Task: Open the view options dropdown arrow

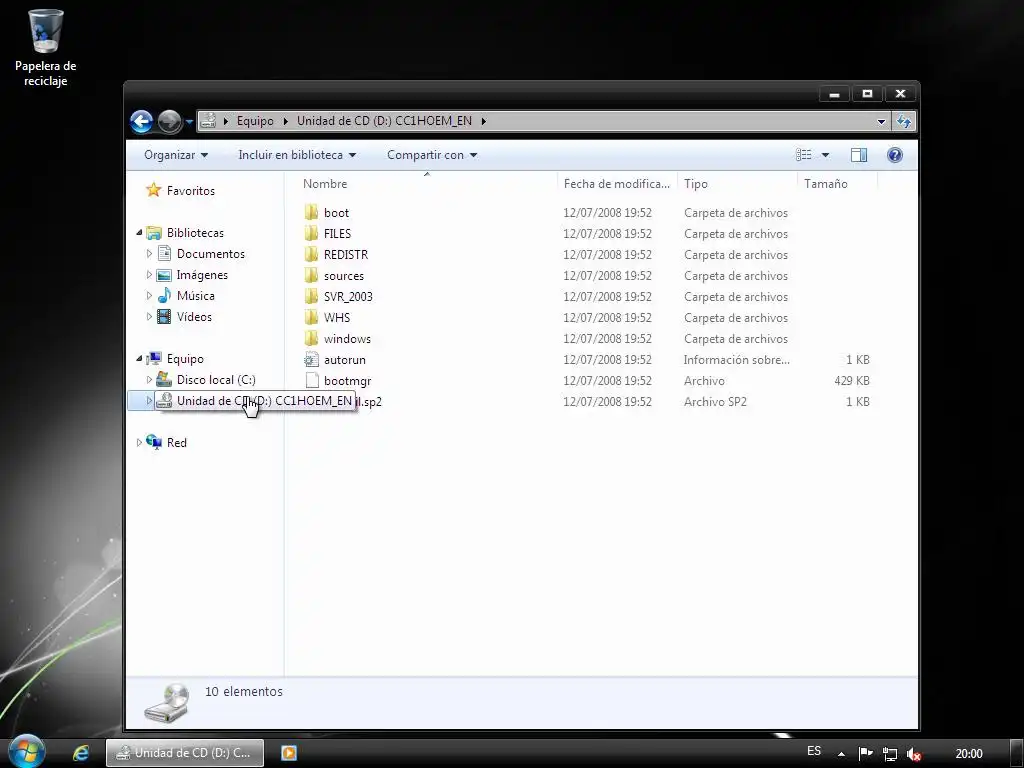Action: pyautogui.click(x=825, y=155)
